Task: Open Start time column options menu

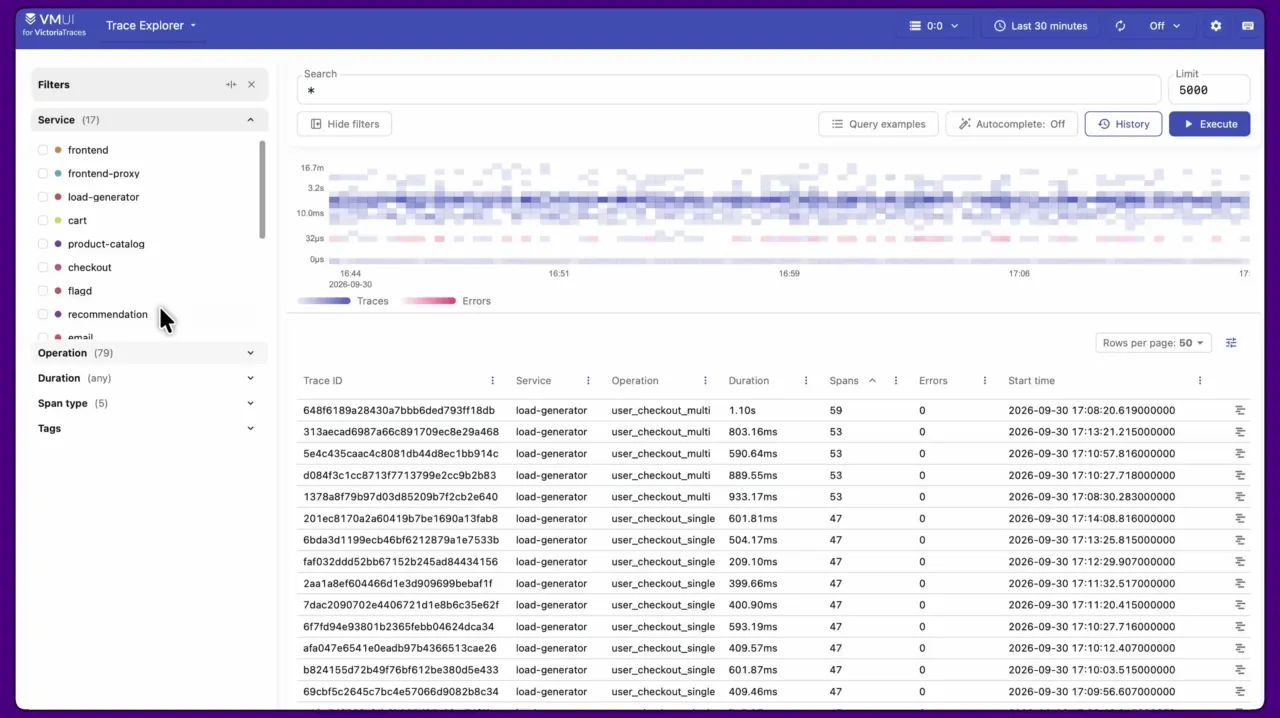Action: click(1200, 381)
